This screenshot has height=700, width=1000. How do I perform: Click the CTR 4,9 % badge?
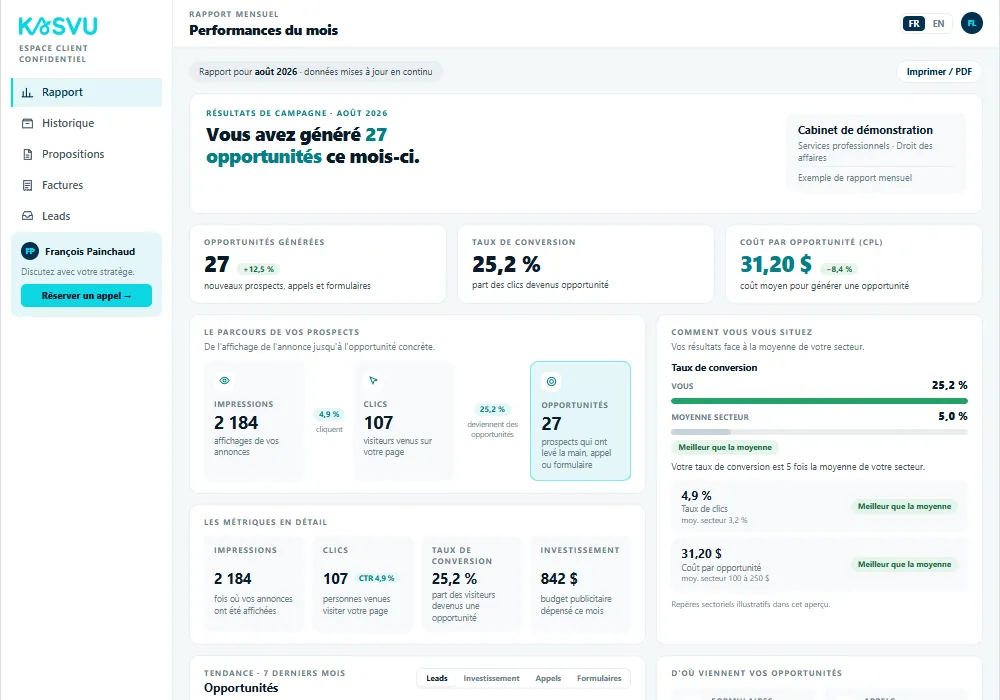376,578
